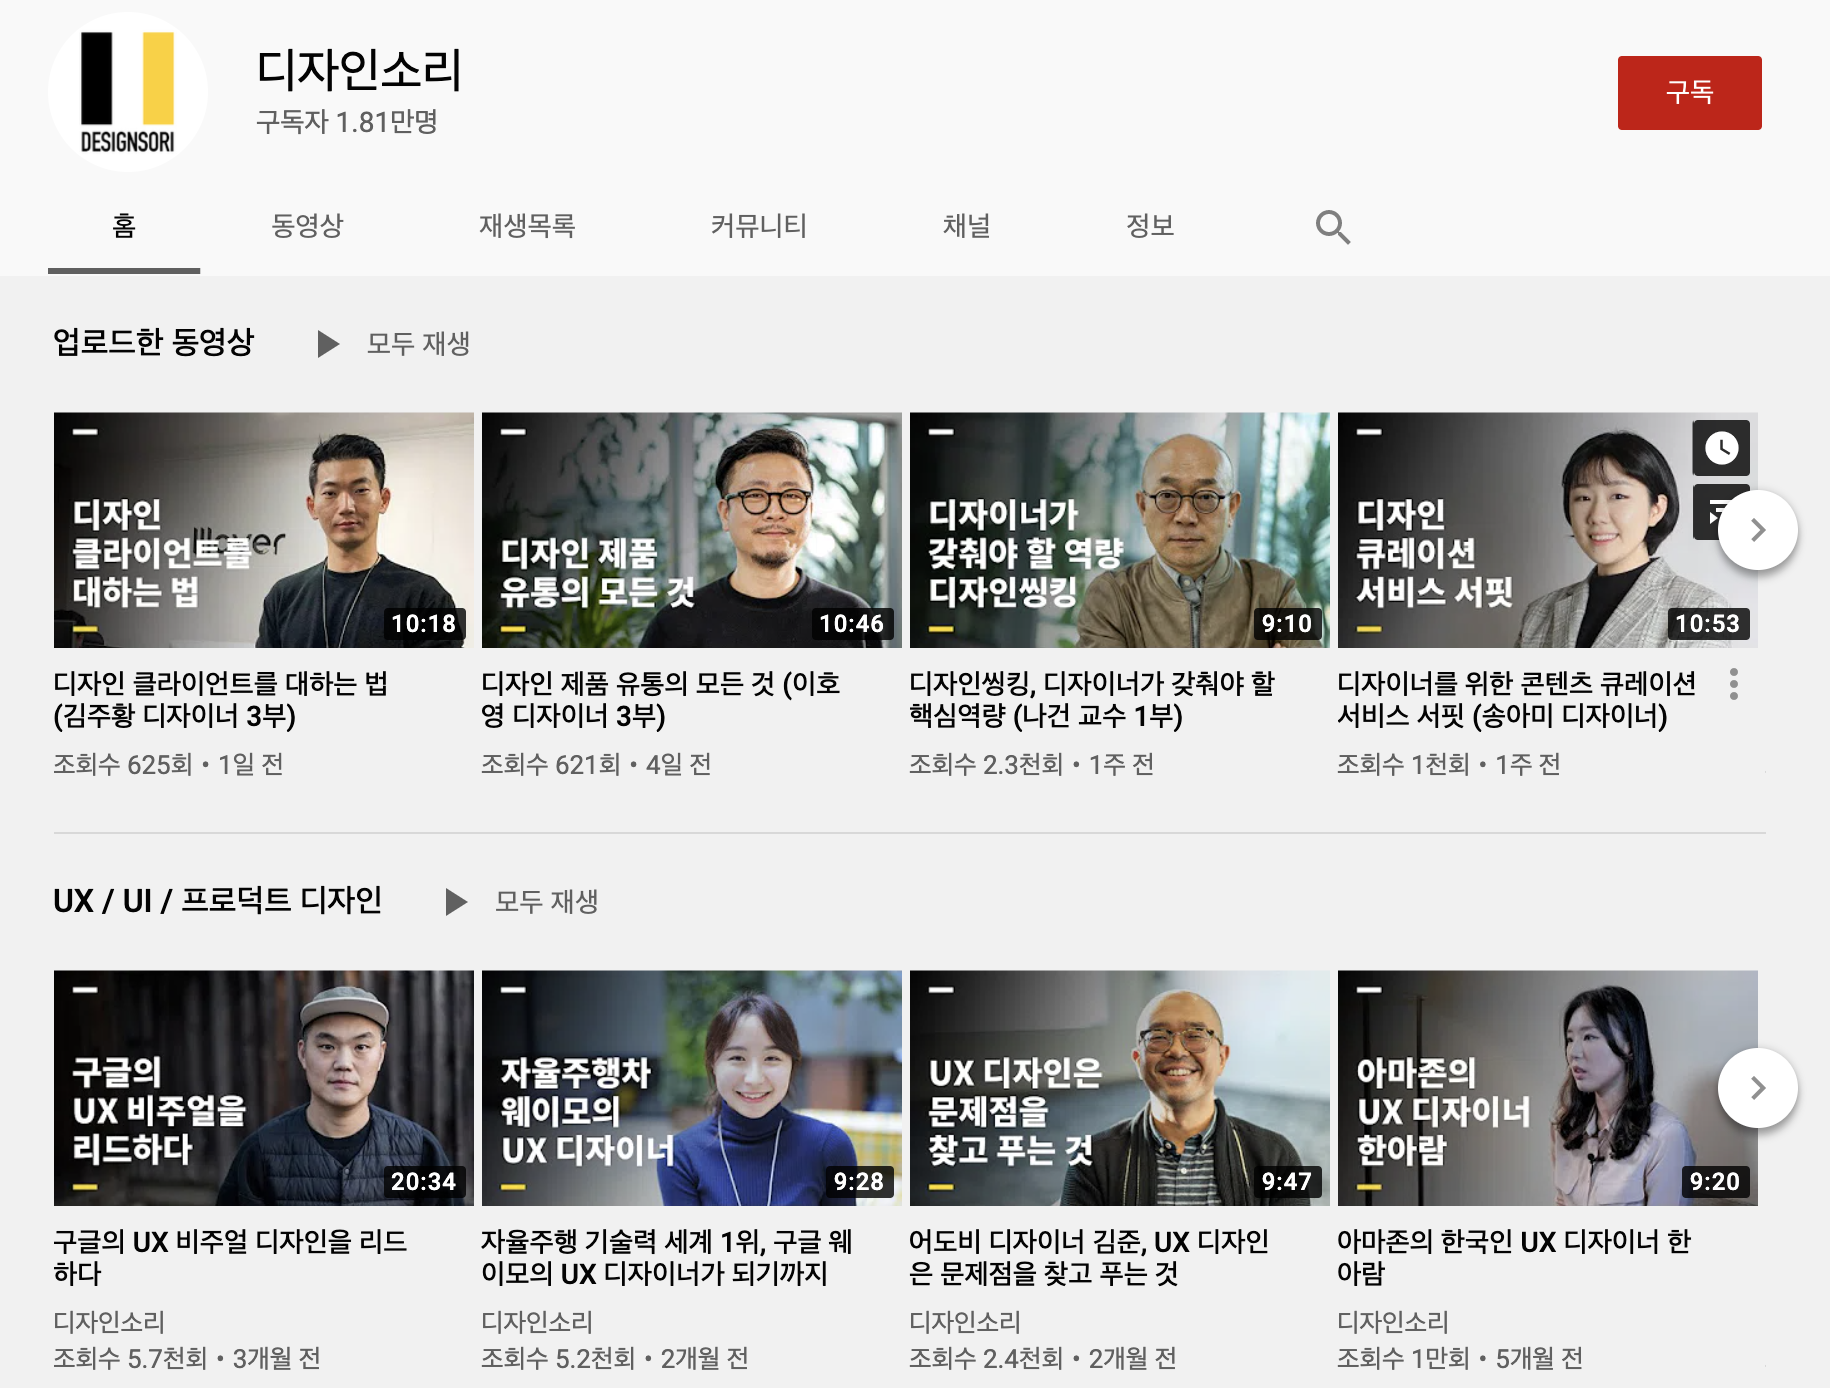Click '조회수 2.3천회 • 1주 전' text
The image size is (1830, 1388).
click(1032, 765)
